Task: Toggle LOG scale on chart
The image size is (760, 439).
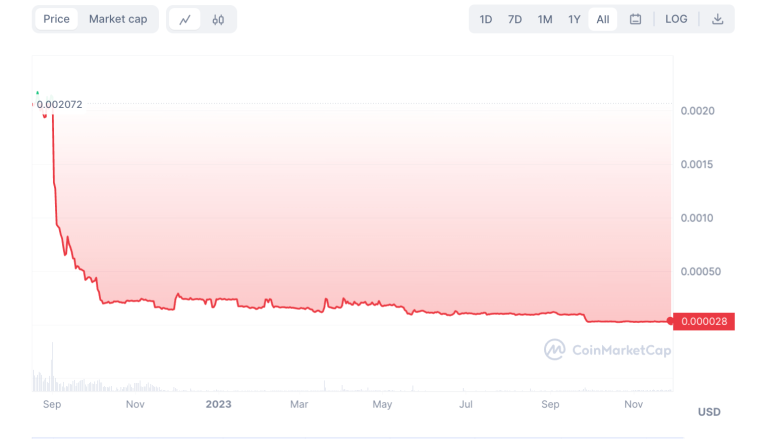Action: point(676,19)
